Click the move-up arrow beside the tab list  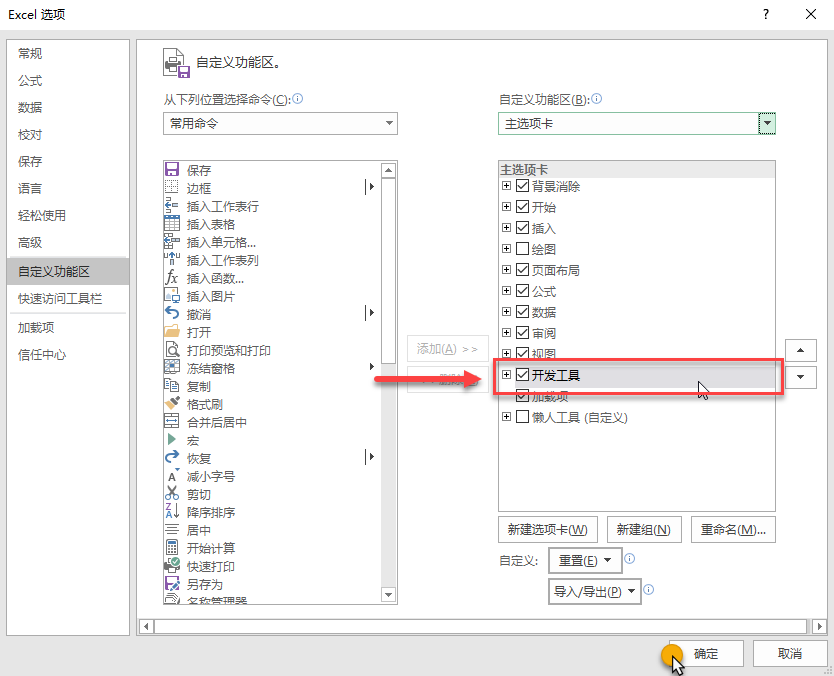[800, 350]
